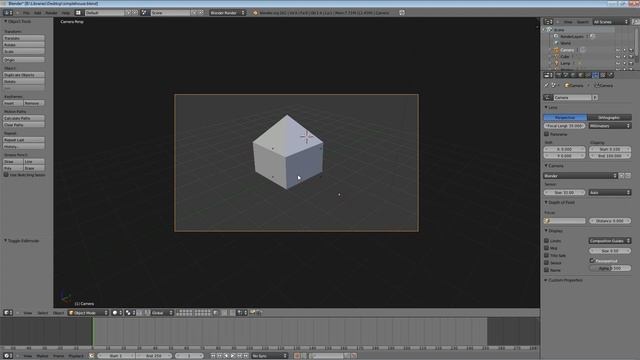Open the No Sync dropdown in timeline
The image size is (640, 360).
269,356
